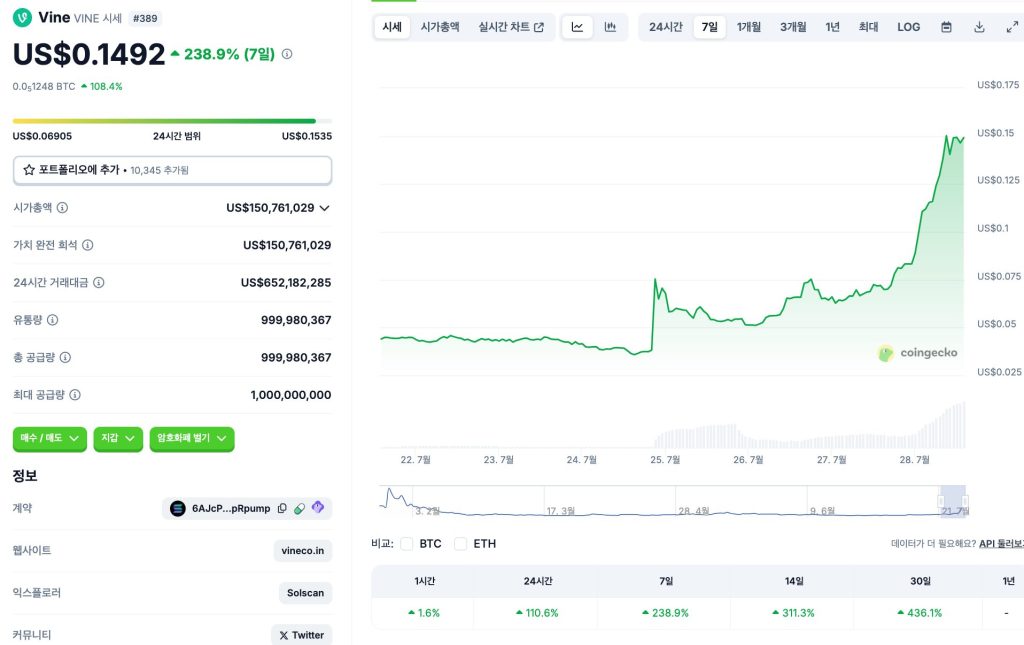
Task: Open the 매수 / 매도 dropdown
Action: point(50,438)
